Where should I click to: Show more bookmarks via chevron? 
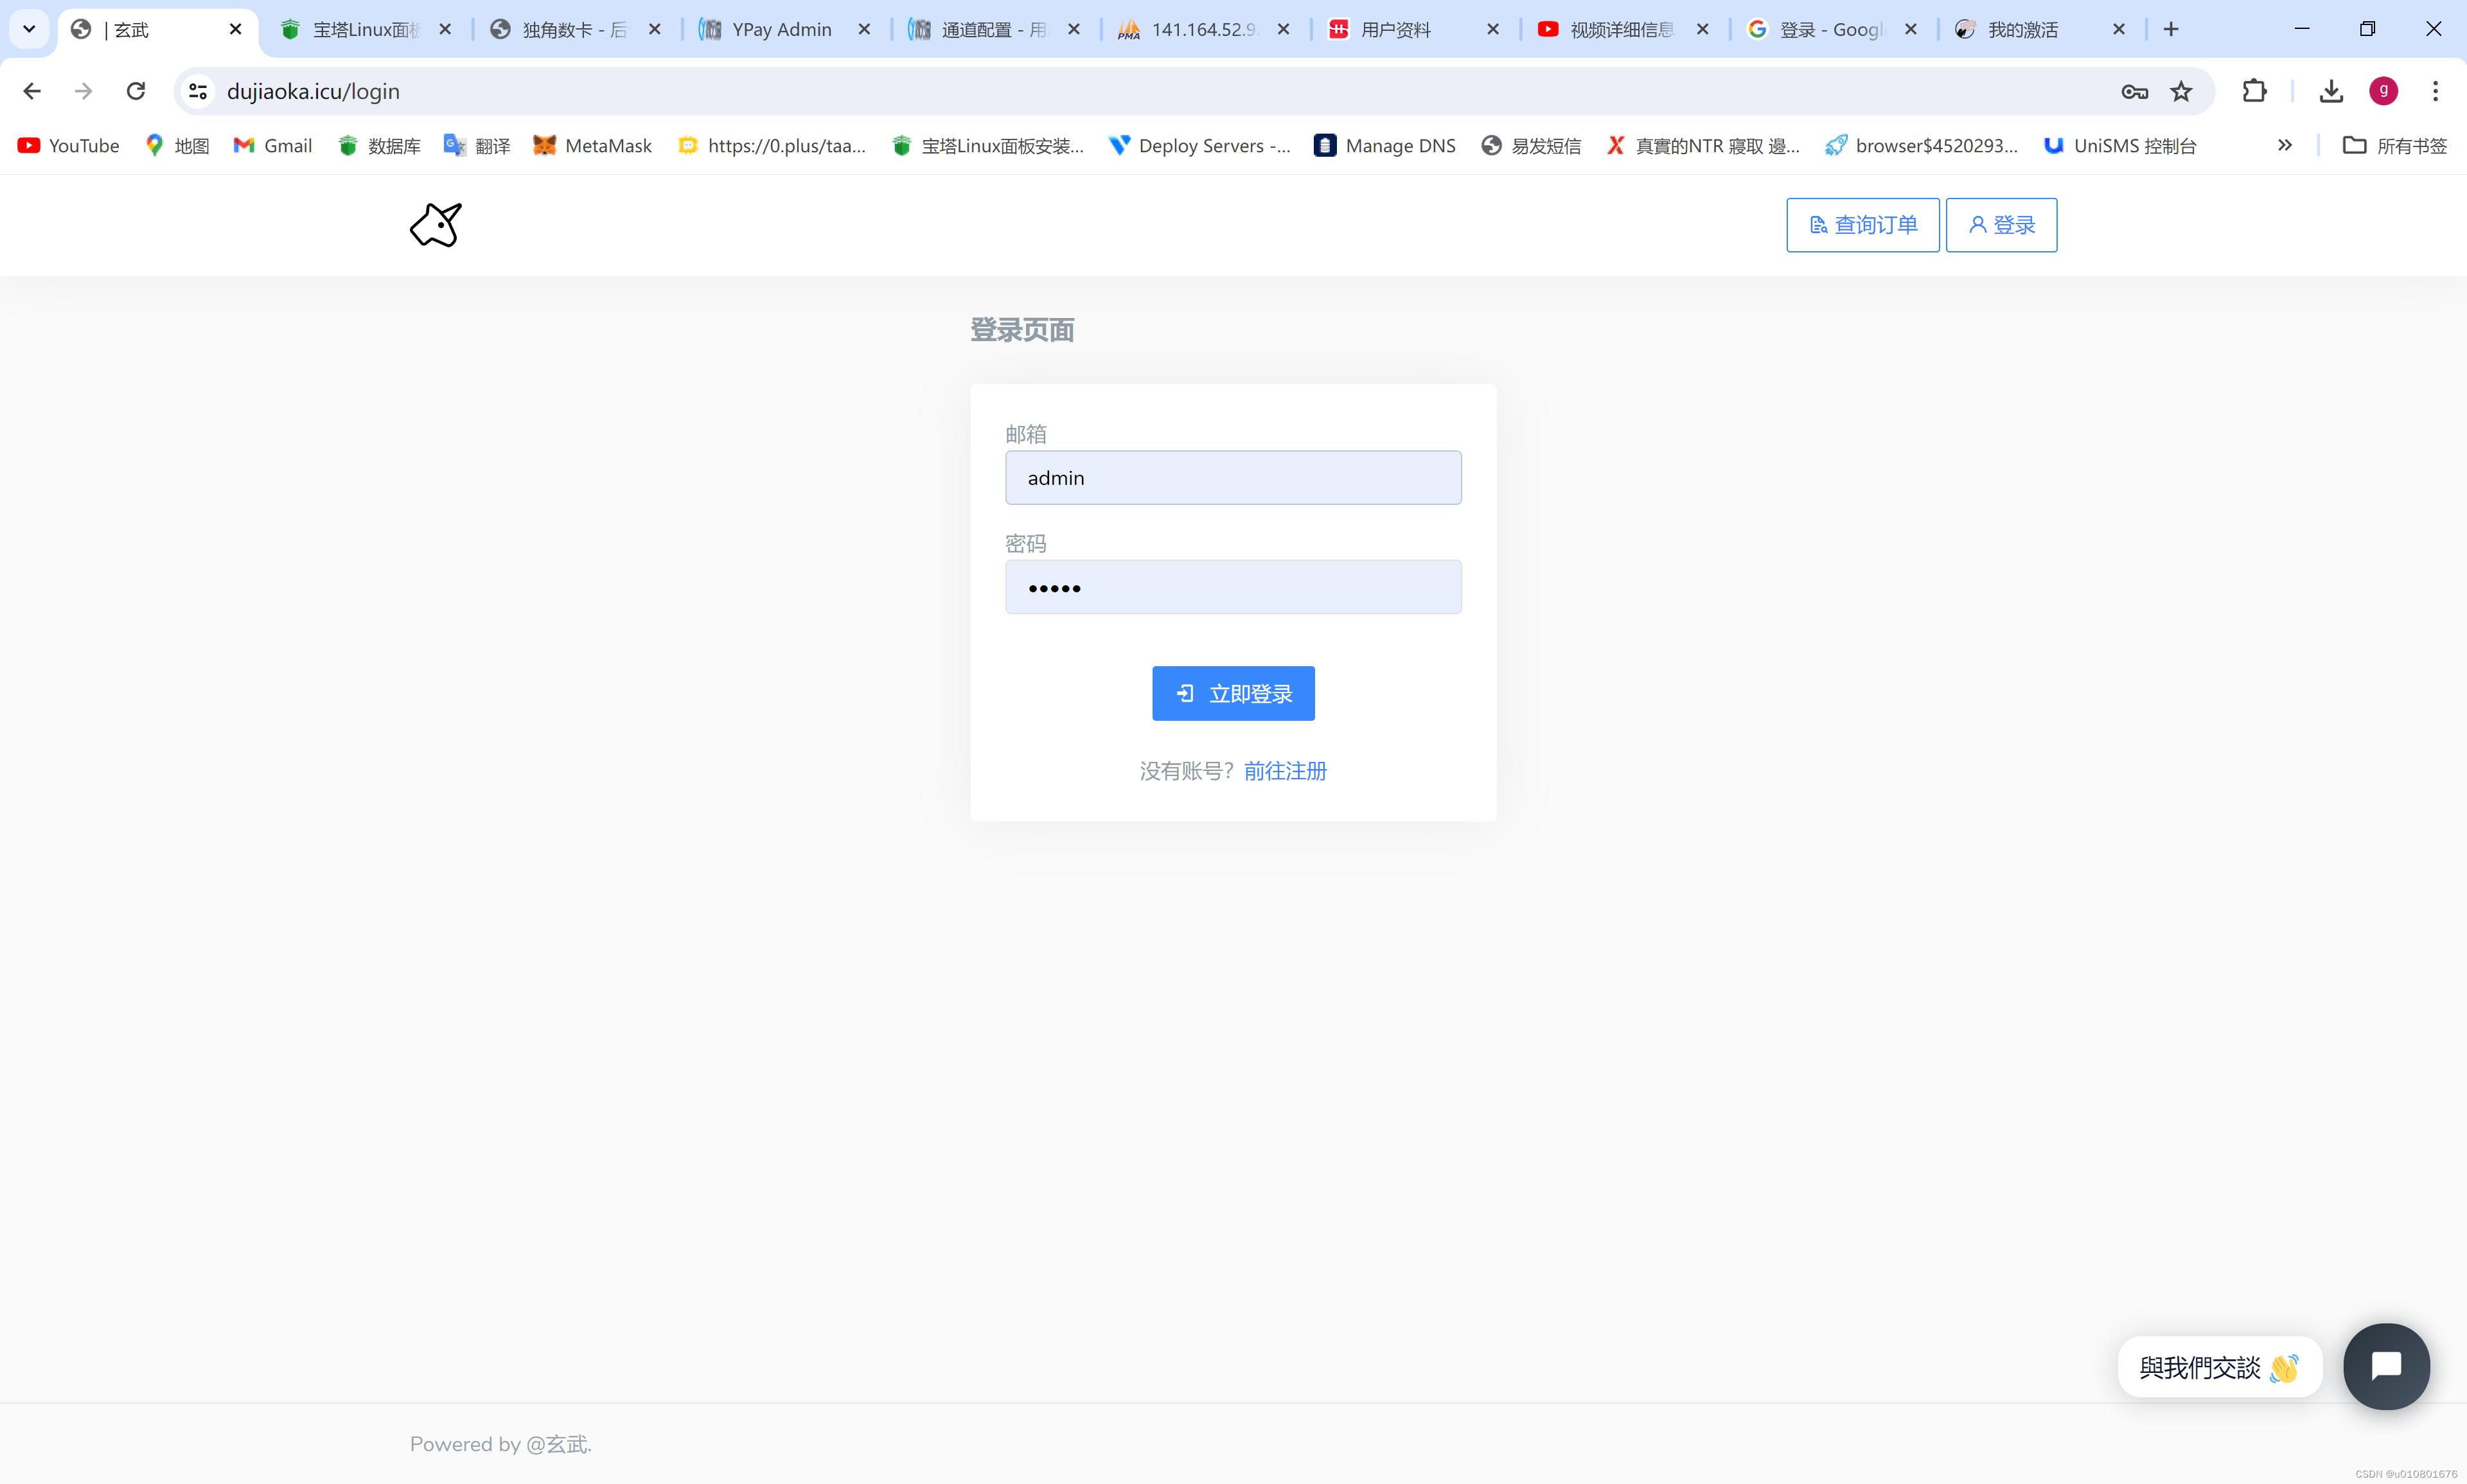click(2284, 145)
